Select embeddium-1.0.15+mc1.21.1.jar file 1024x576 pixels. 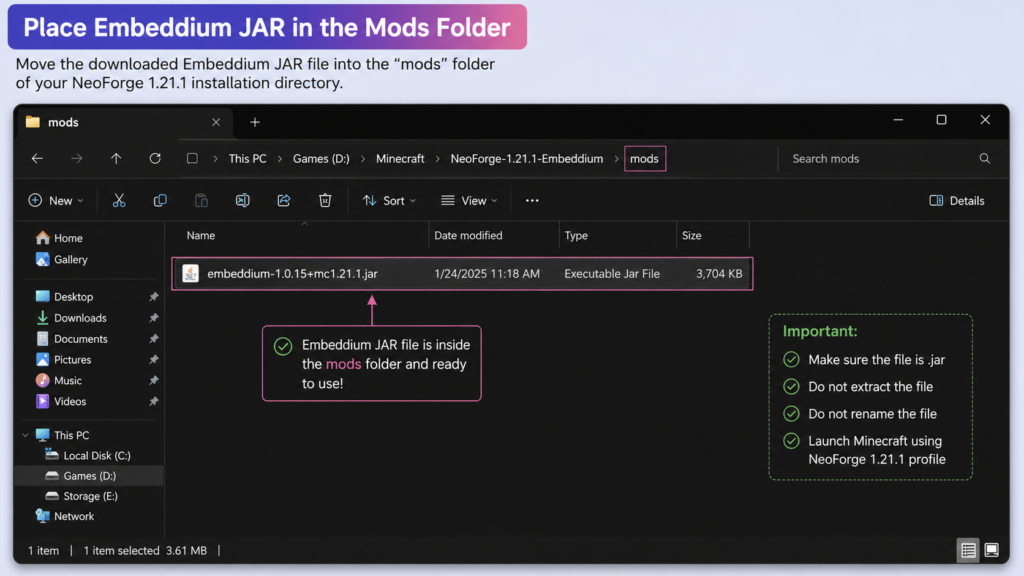click(x=462, y=274)
